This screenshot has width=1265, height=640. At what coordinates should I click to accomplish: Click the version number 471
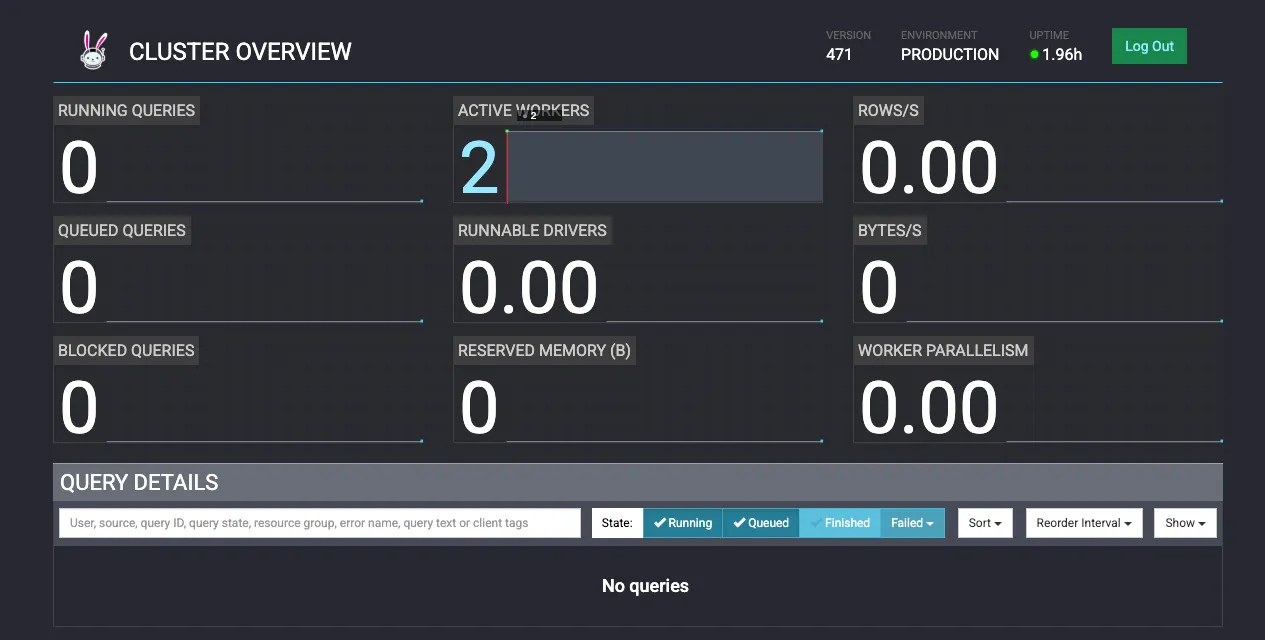coord(839,55)
